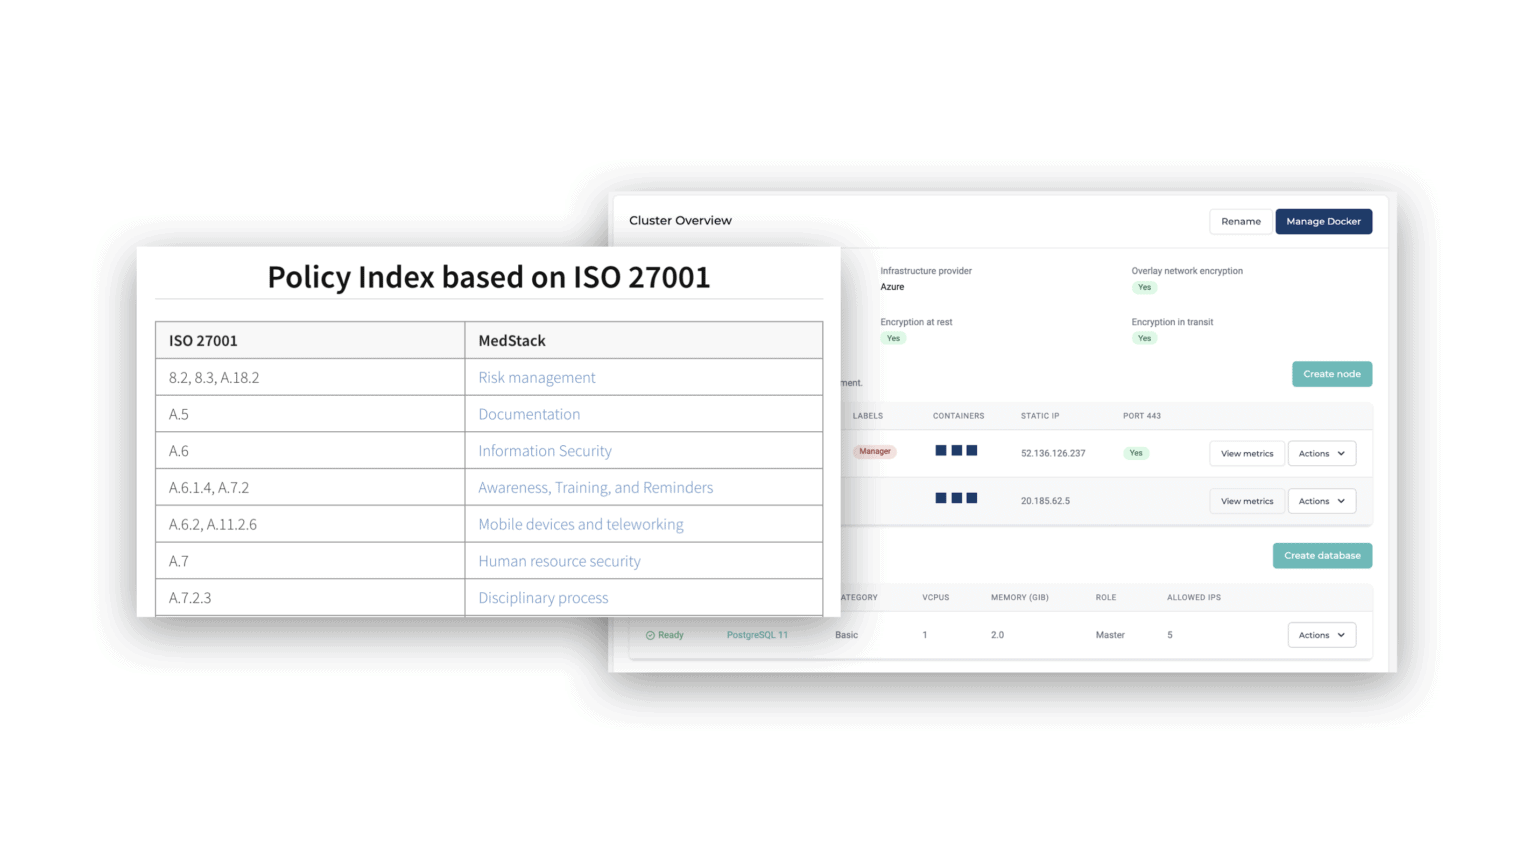Open Actions dropdown for PostgreSQL database row
Viewport: 1536px width, 862px height.
coord(1322,635)
